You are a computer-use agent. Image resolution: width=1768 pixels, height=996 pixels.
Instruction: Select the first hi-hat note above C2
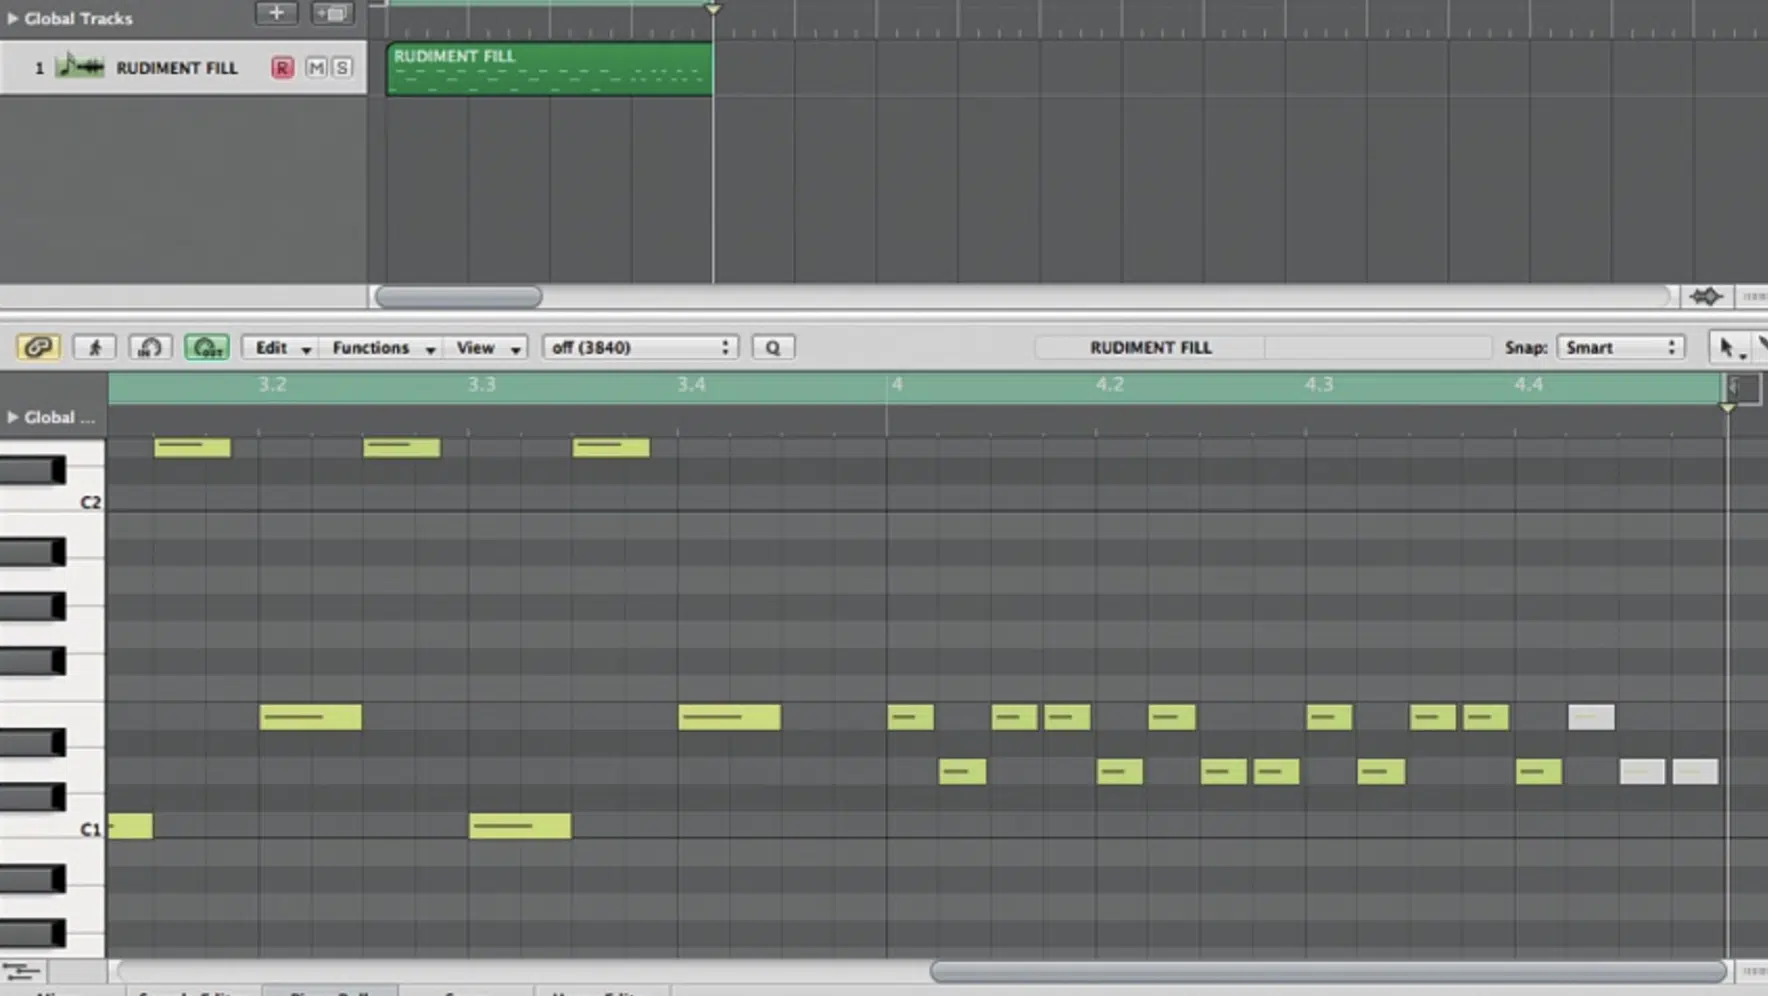pyautogui.click(x=192, y=447)
